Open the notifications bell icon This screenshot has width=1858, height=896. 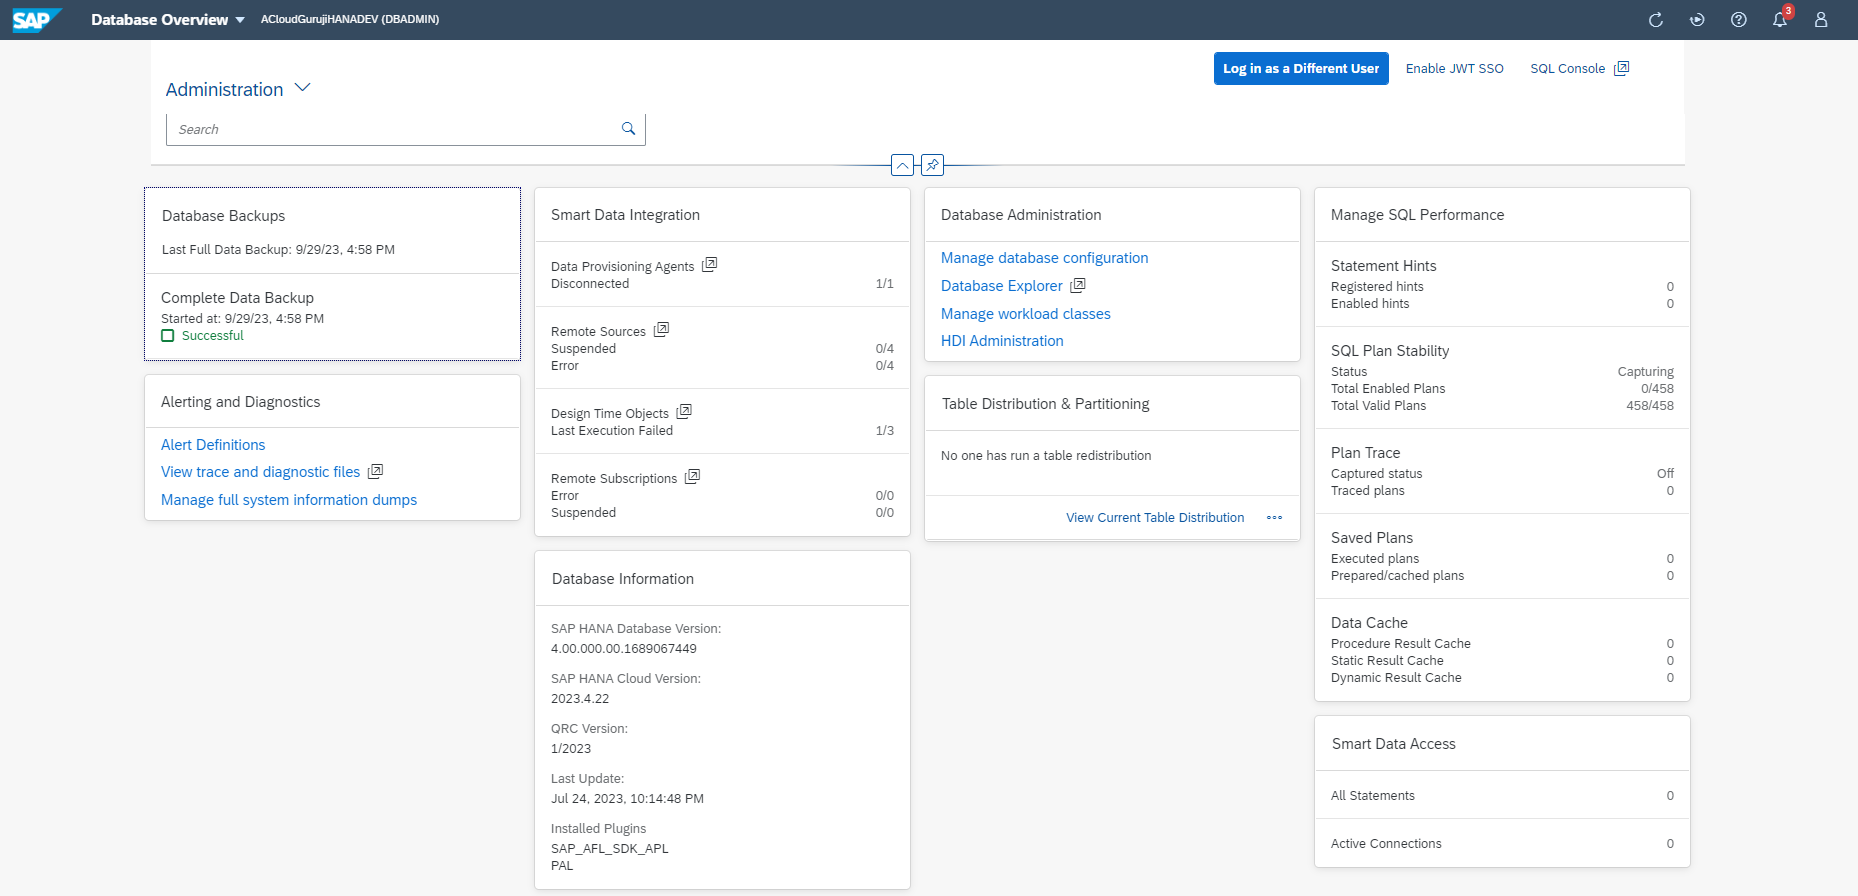coord(1780,20)
